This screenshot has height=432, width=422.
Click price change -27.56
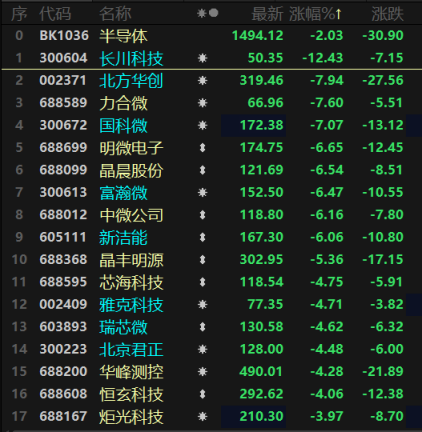click(x=383, y=80)
